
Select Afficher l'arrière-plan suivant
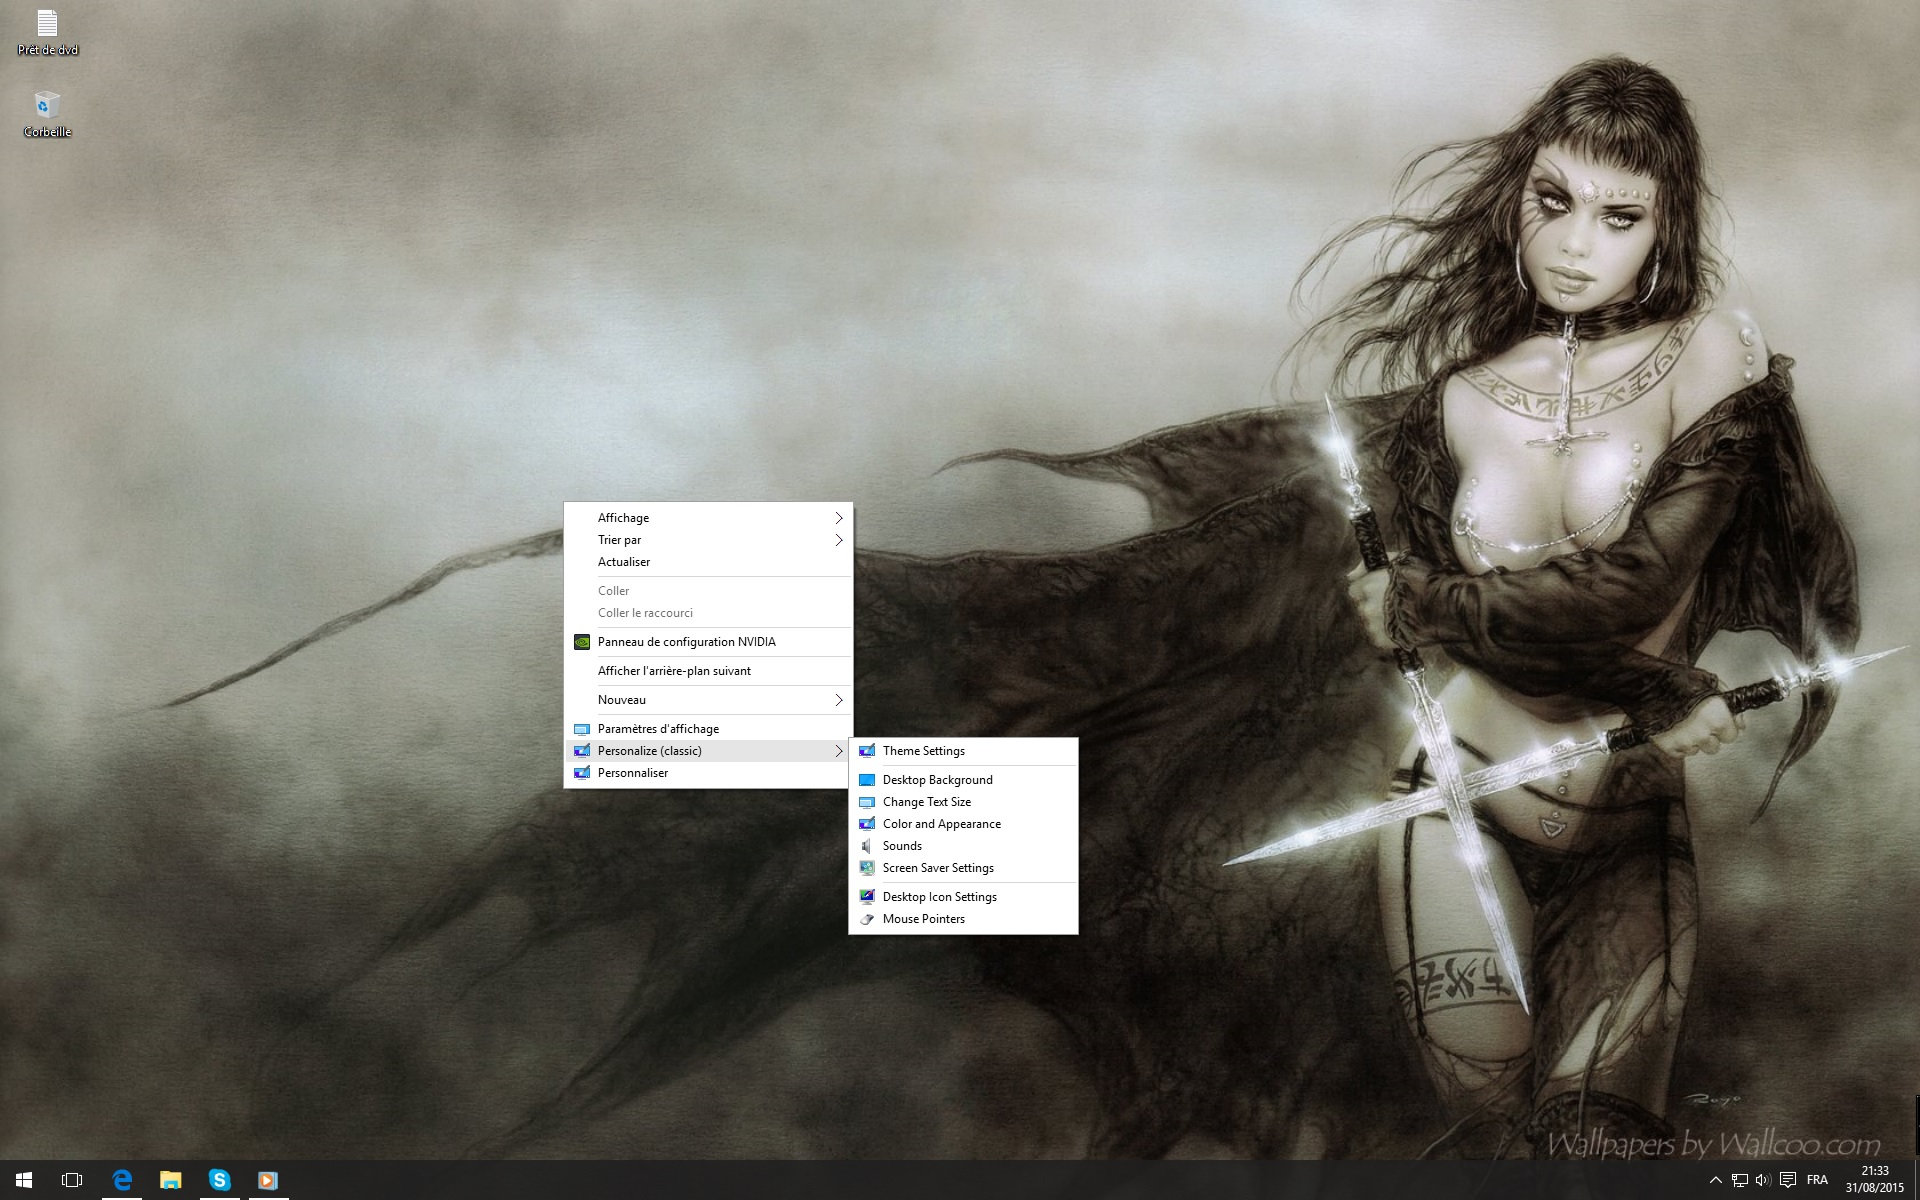point(708,671)
